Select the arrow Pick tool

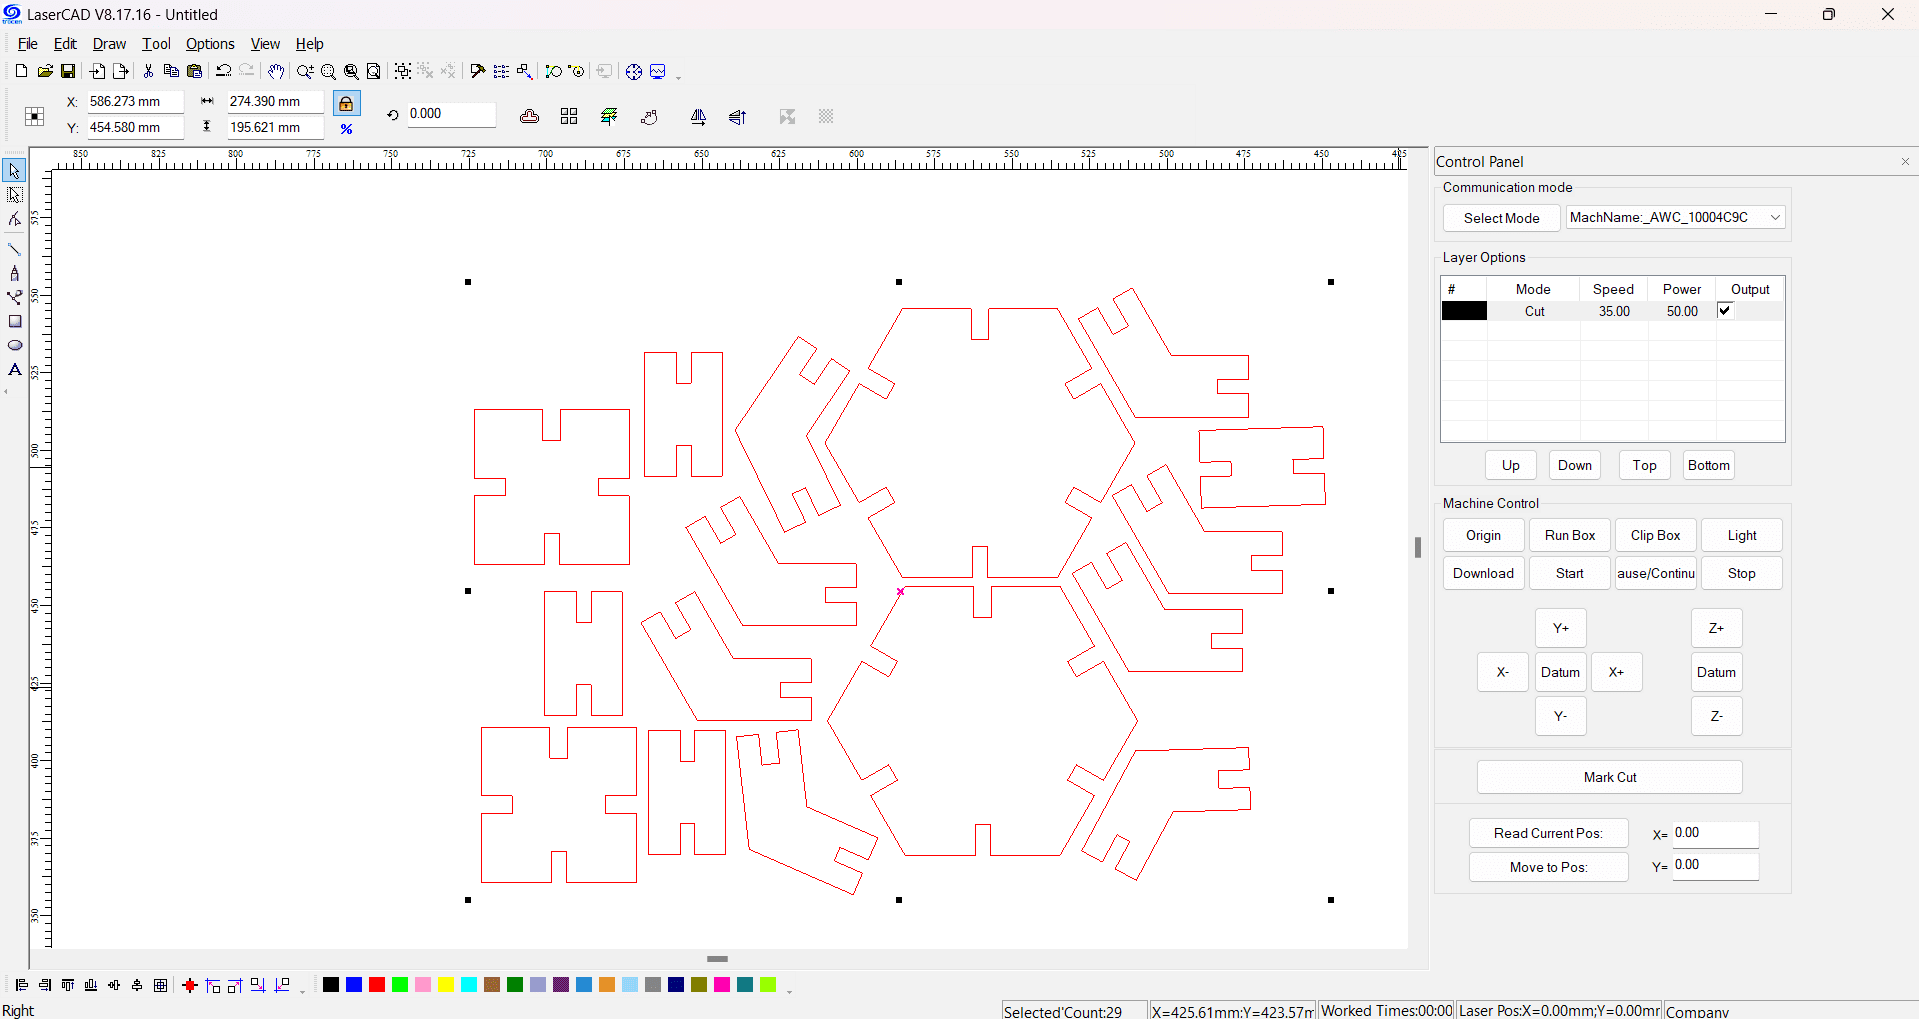click(14, 171)
